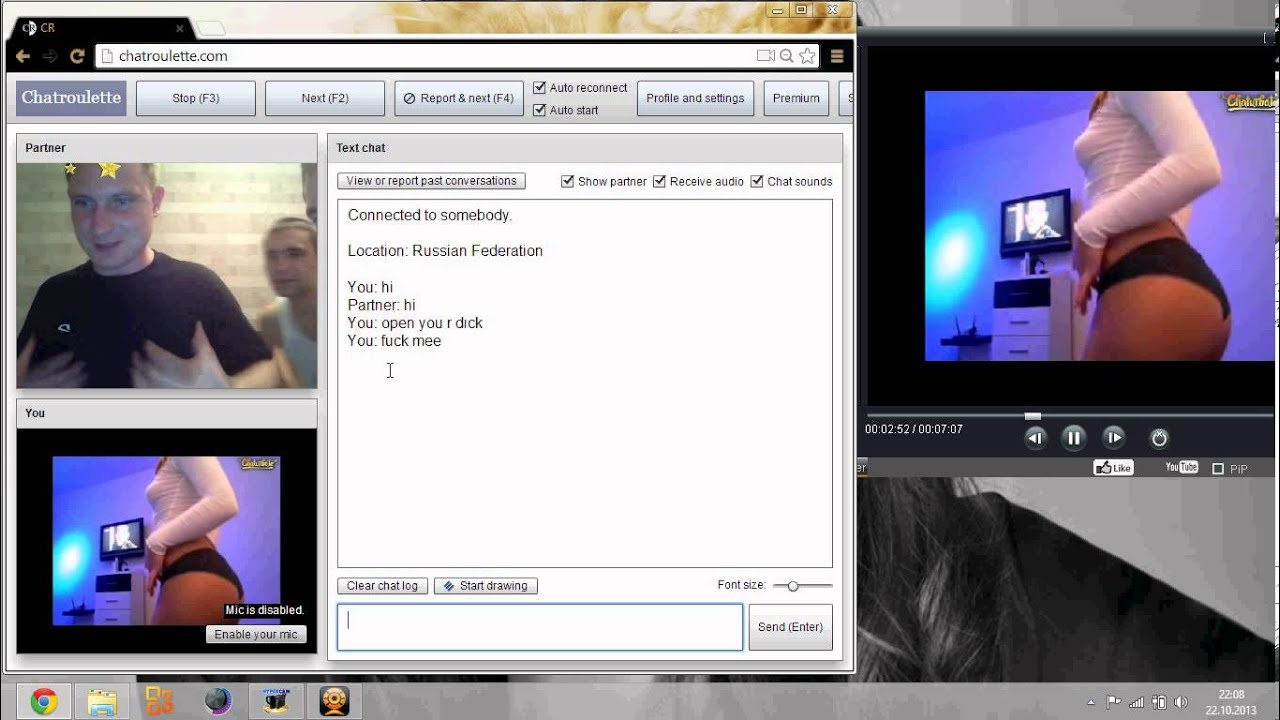Click the Next (F2) button

[325, 98]
